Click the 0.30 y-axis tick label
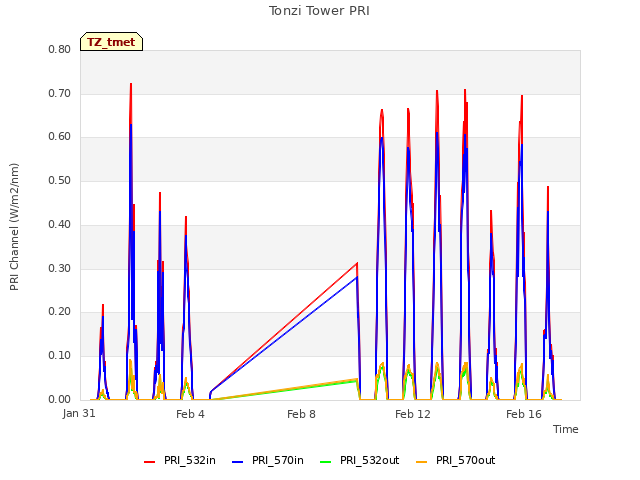Viewport: 640px width, 480px height. [60, 269]
